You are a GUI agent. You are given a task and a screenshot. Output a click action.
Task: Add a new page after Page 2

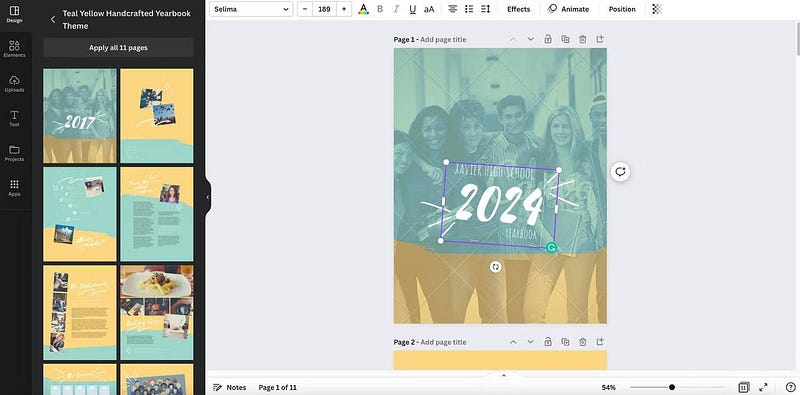(x=600, y=342)
